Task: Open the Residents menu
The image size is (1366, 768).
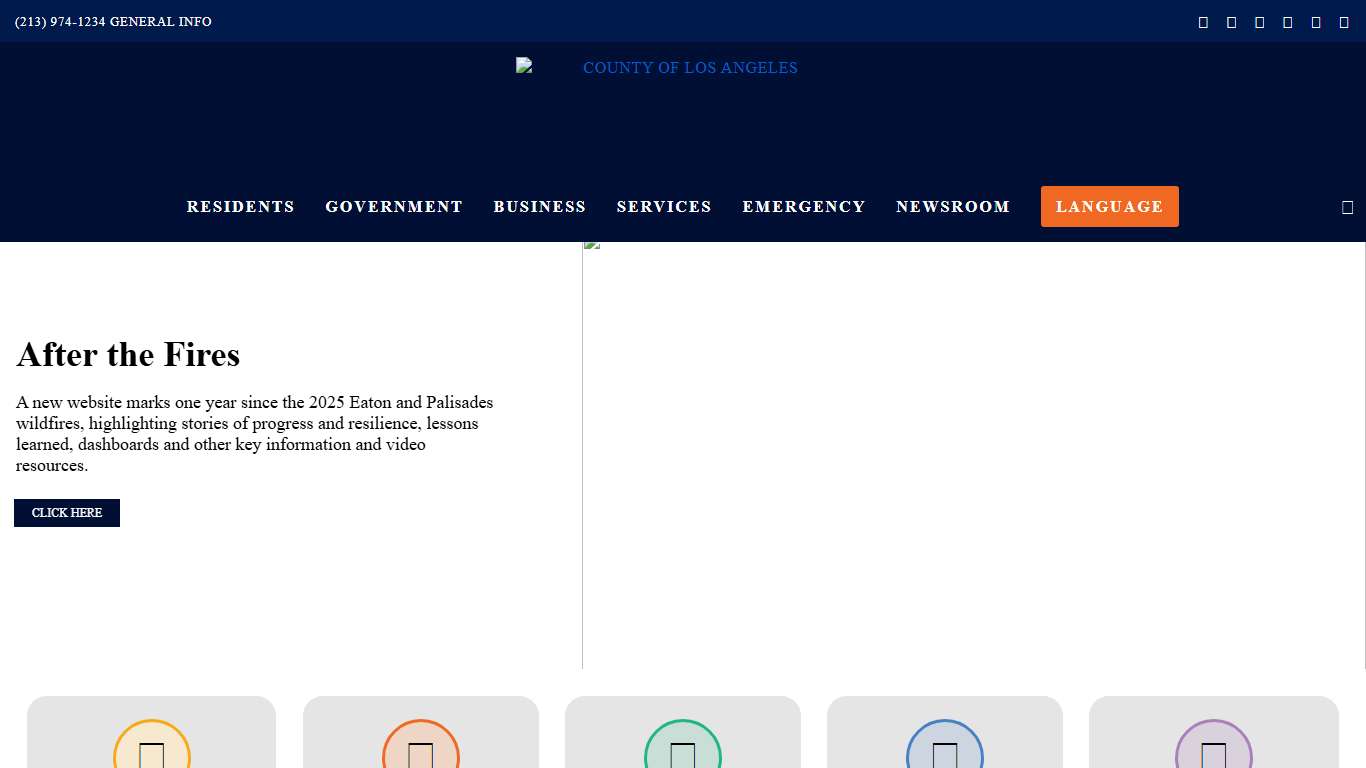Action: [x=240, y=206]
